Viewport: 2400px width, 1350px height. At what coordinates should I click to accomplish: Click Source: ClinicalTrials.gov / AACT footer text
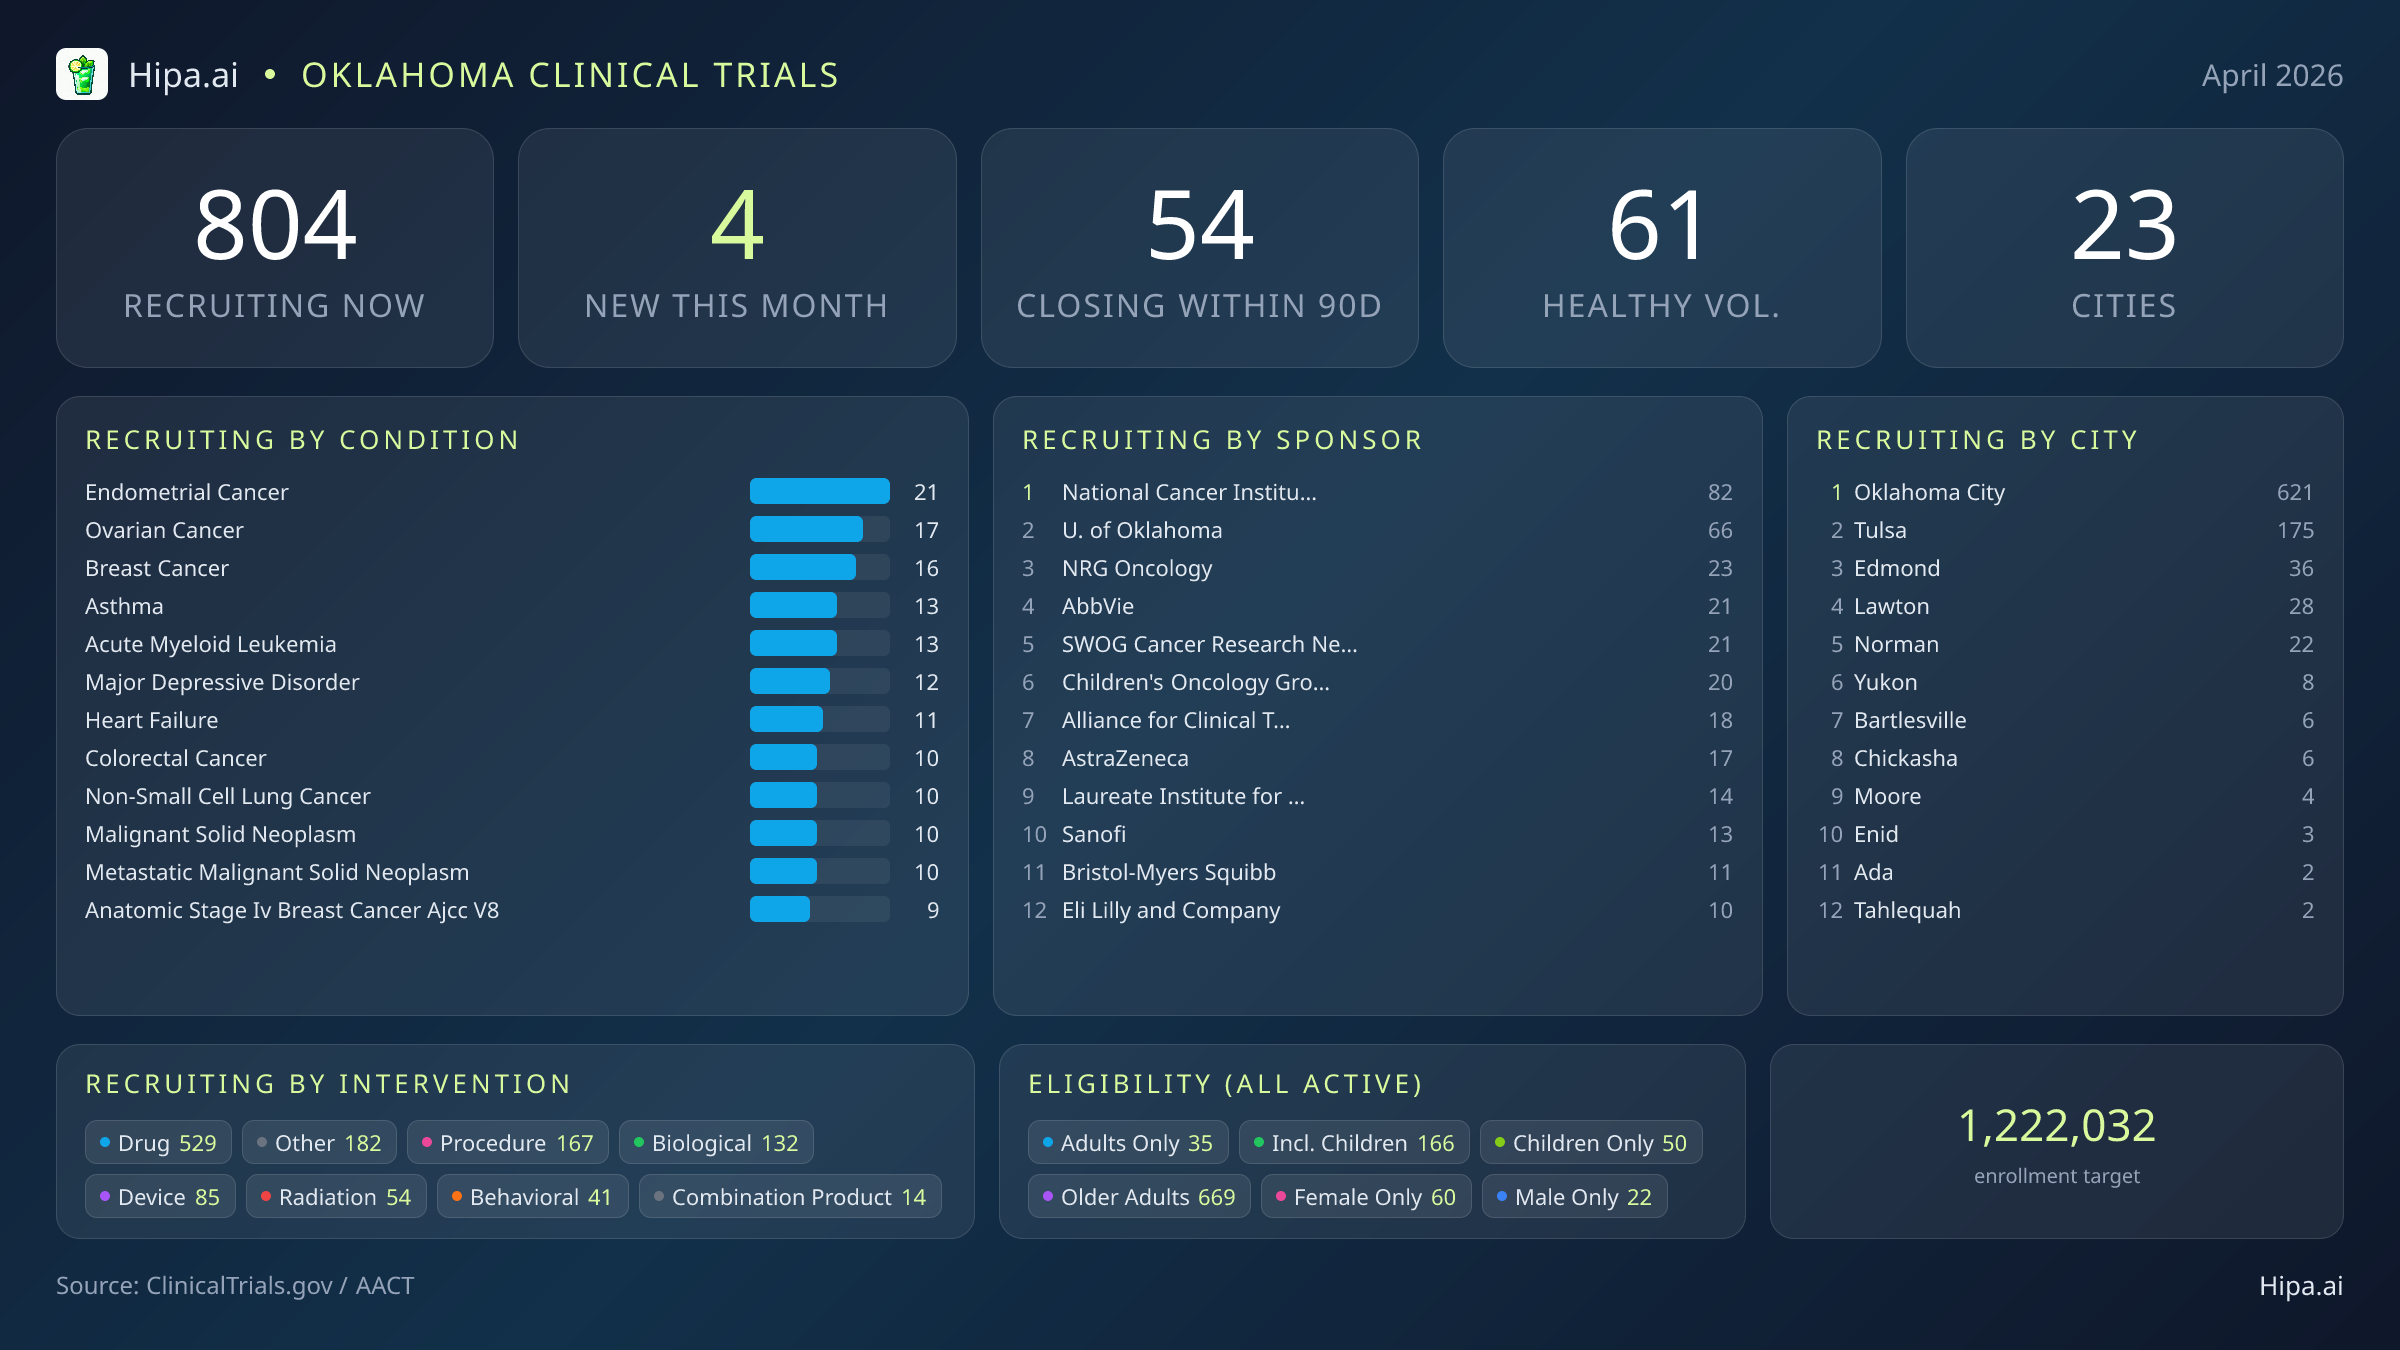pyautogui.click(x=235, y=1286)
